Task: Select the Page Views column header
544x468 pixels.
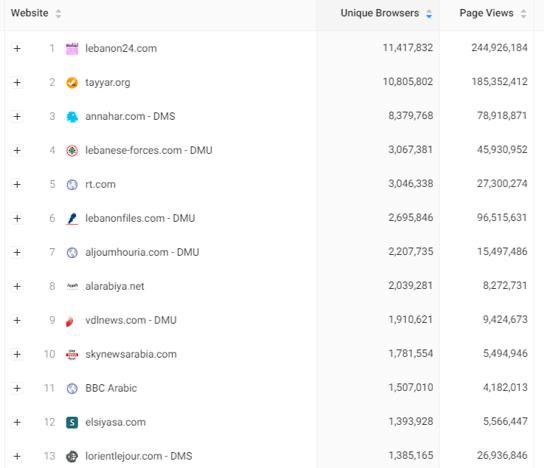Action: tap(486, 13)
